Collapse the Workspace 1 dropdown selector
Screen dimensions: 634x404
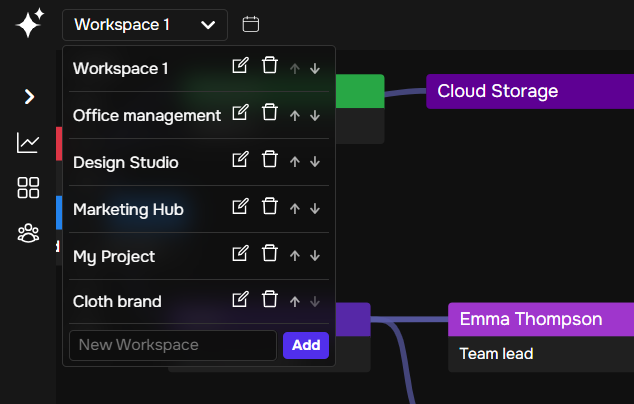pyautogui.click(x=145, y=24)
